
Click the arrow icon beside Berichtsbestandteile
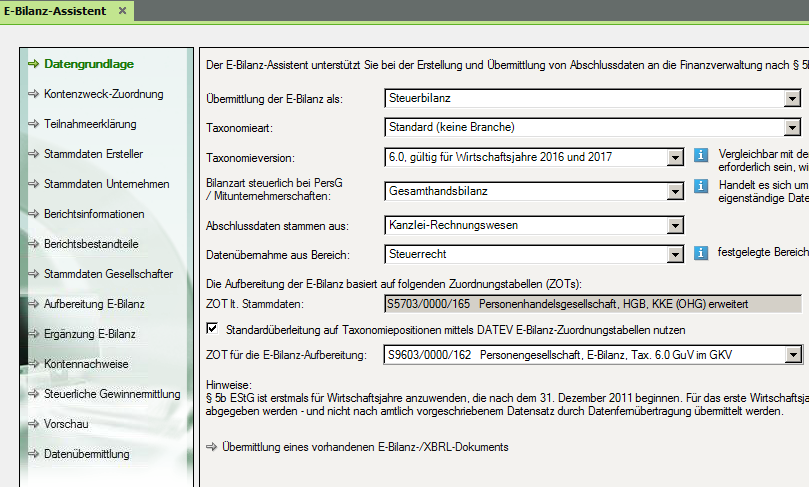pyautogui.click(x=34, y=244)
